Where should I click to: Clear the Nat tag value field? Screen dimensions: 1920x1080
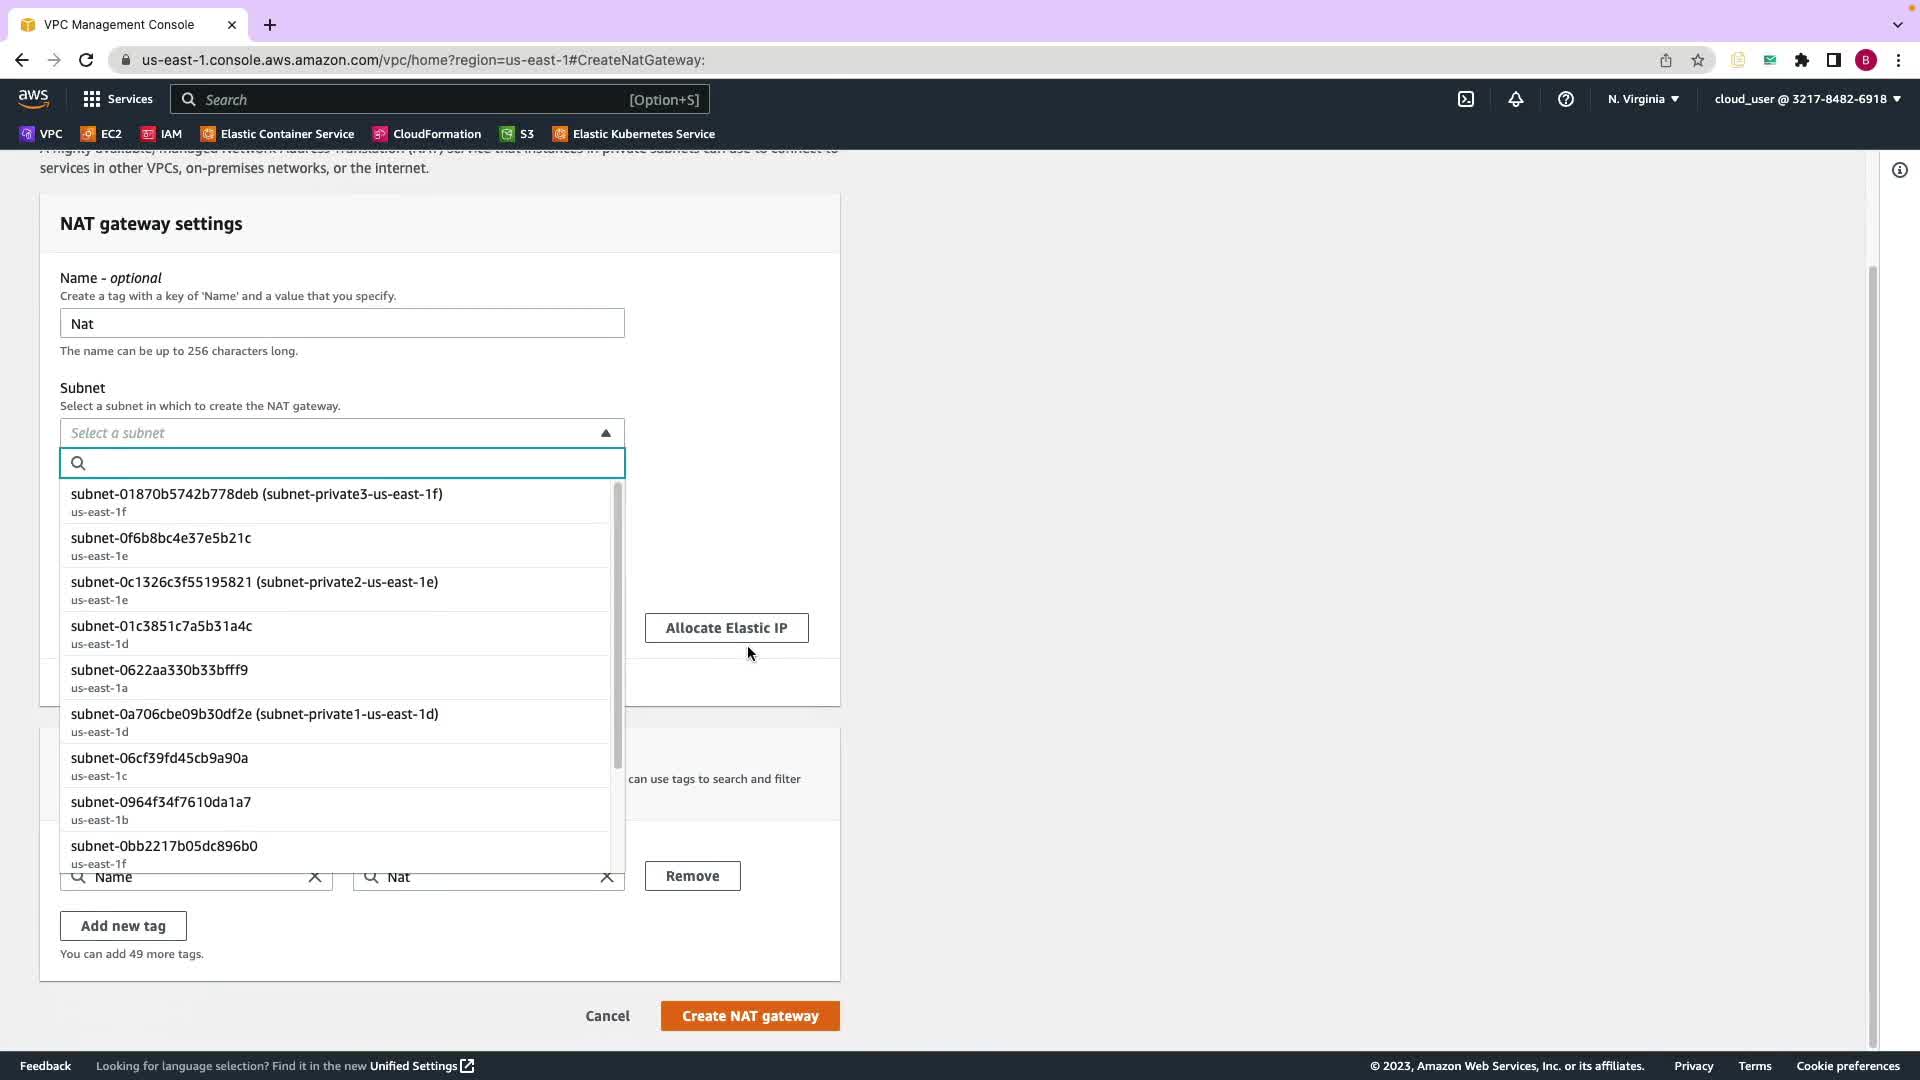tap(607, 877)
